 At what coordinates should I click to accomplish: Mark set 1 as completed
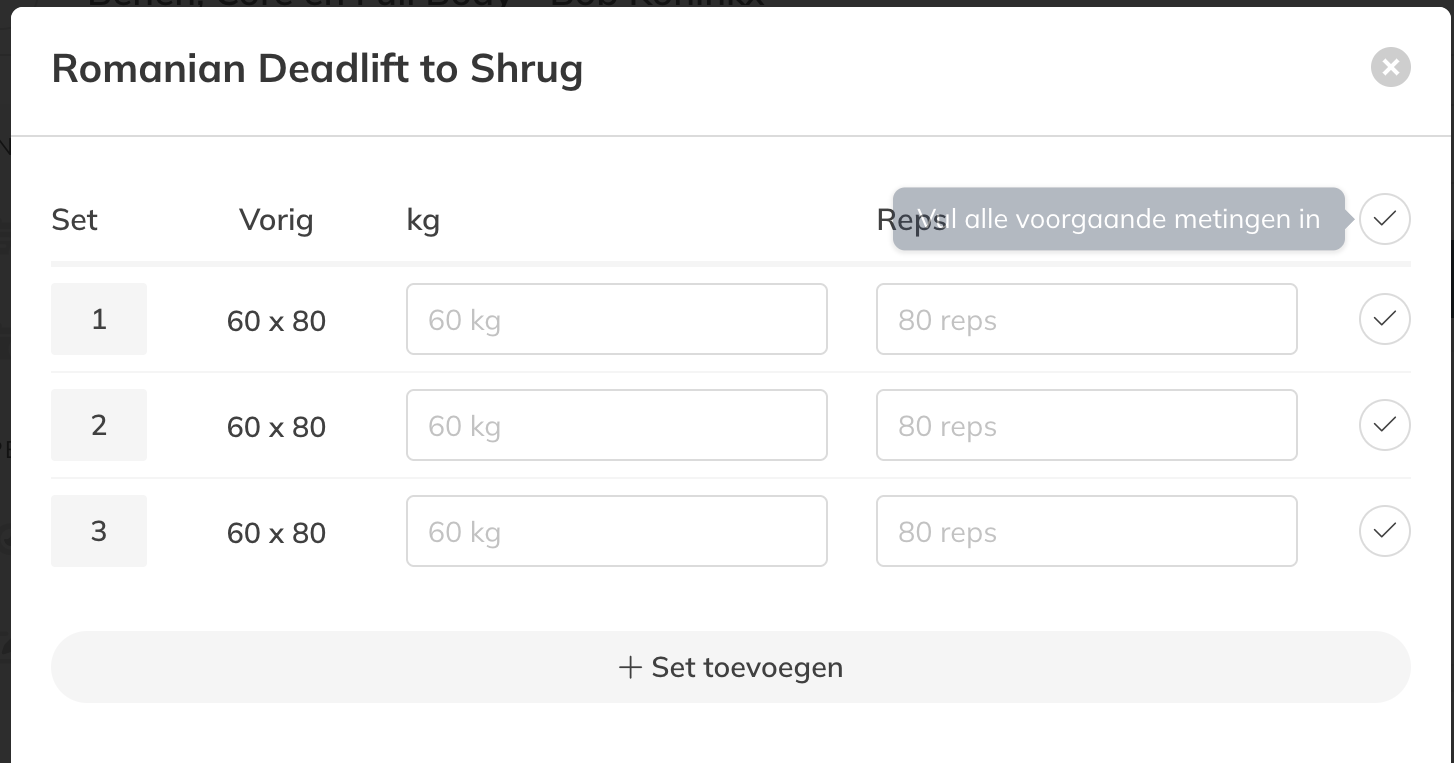1384,319
